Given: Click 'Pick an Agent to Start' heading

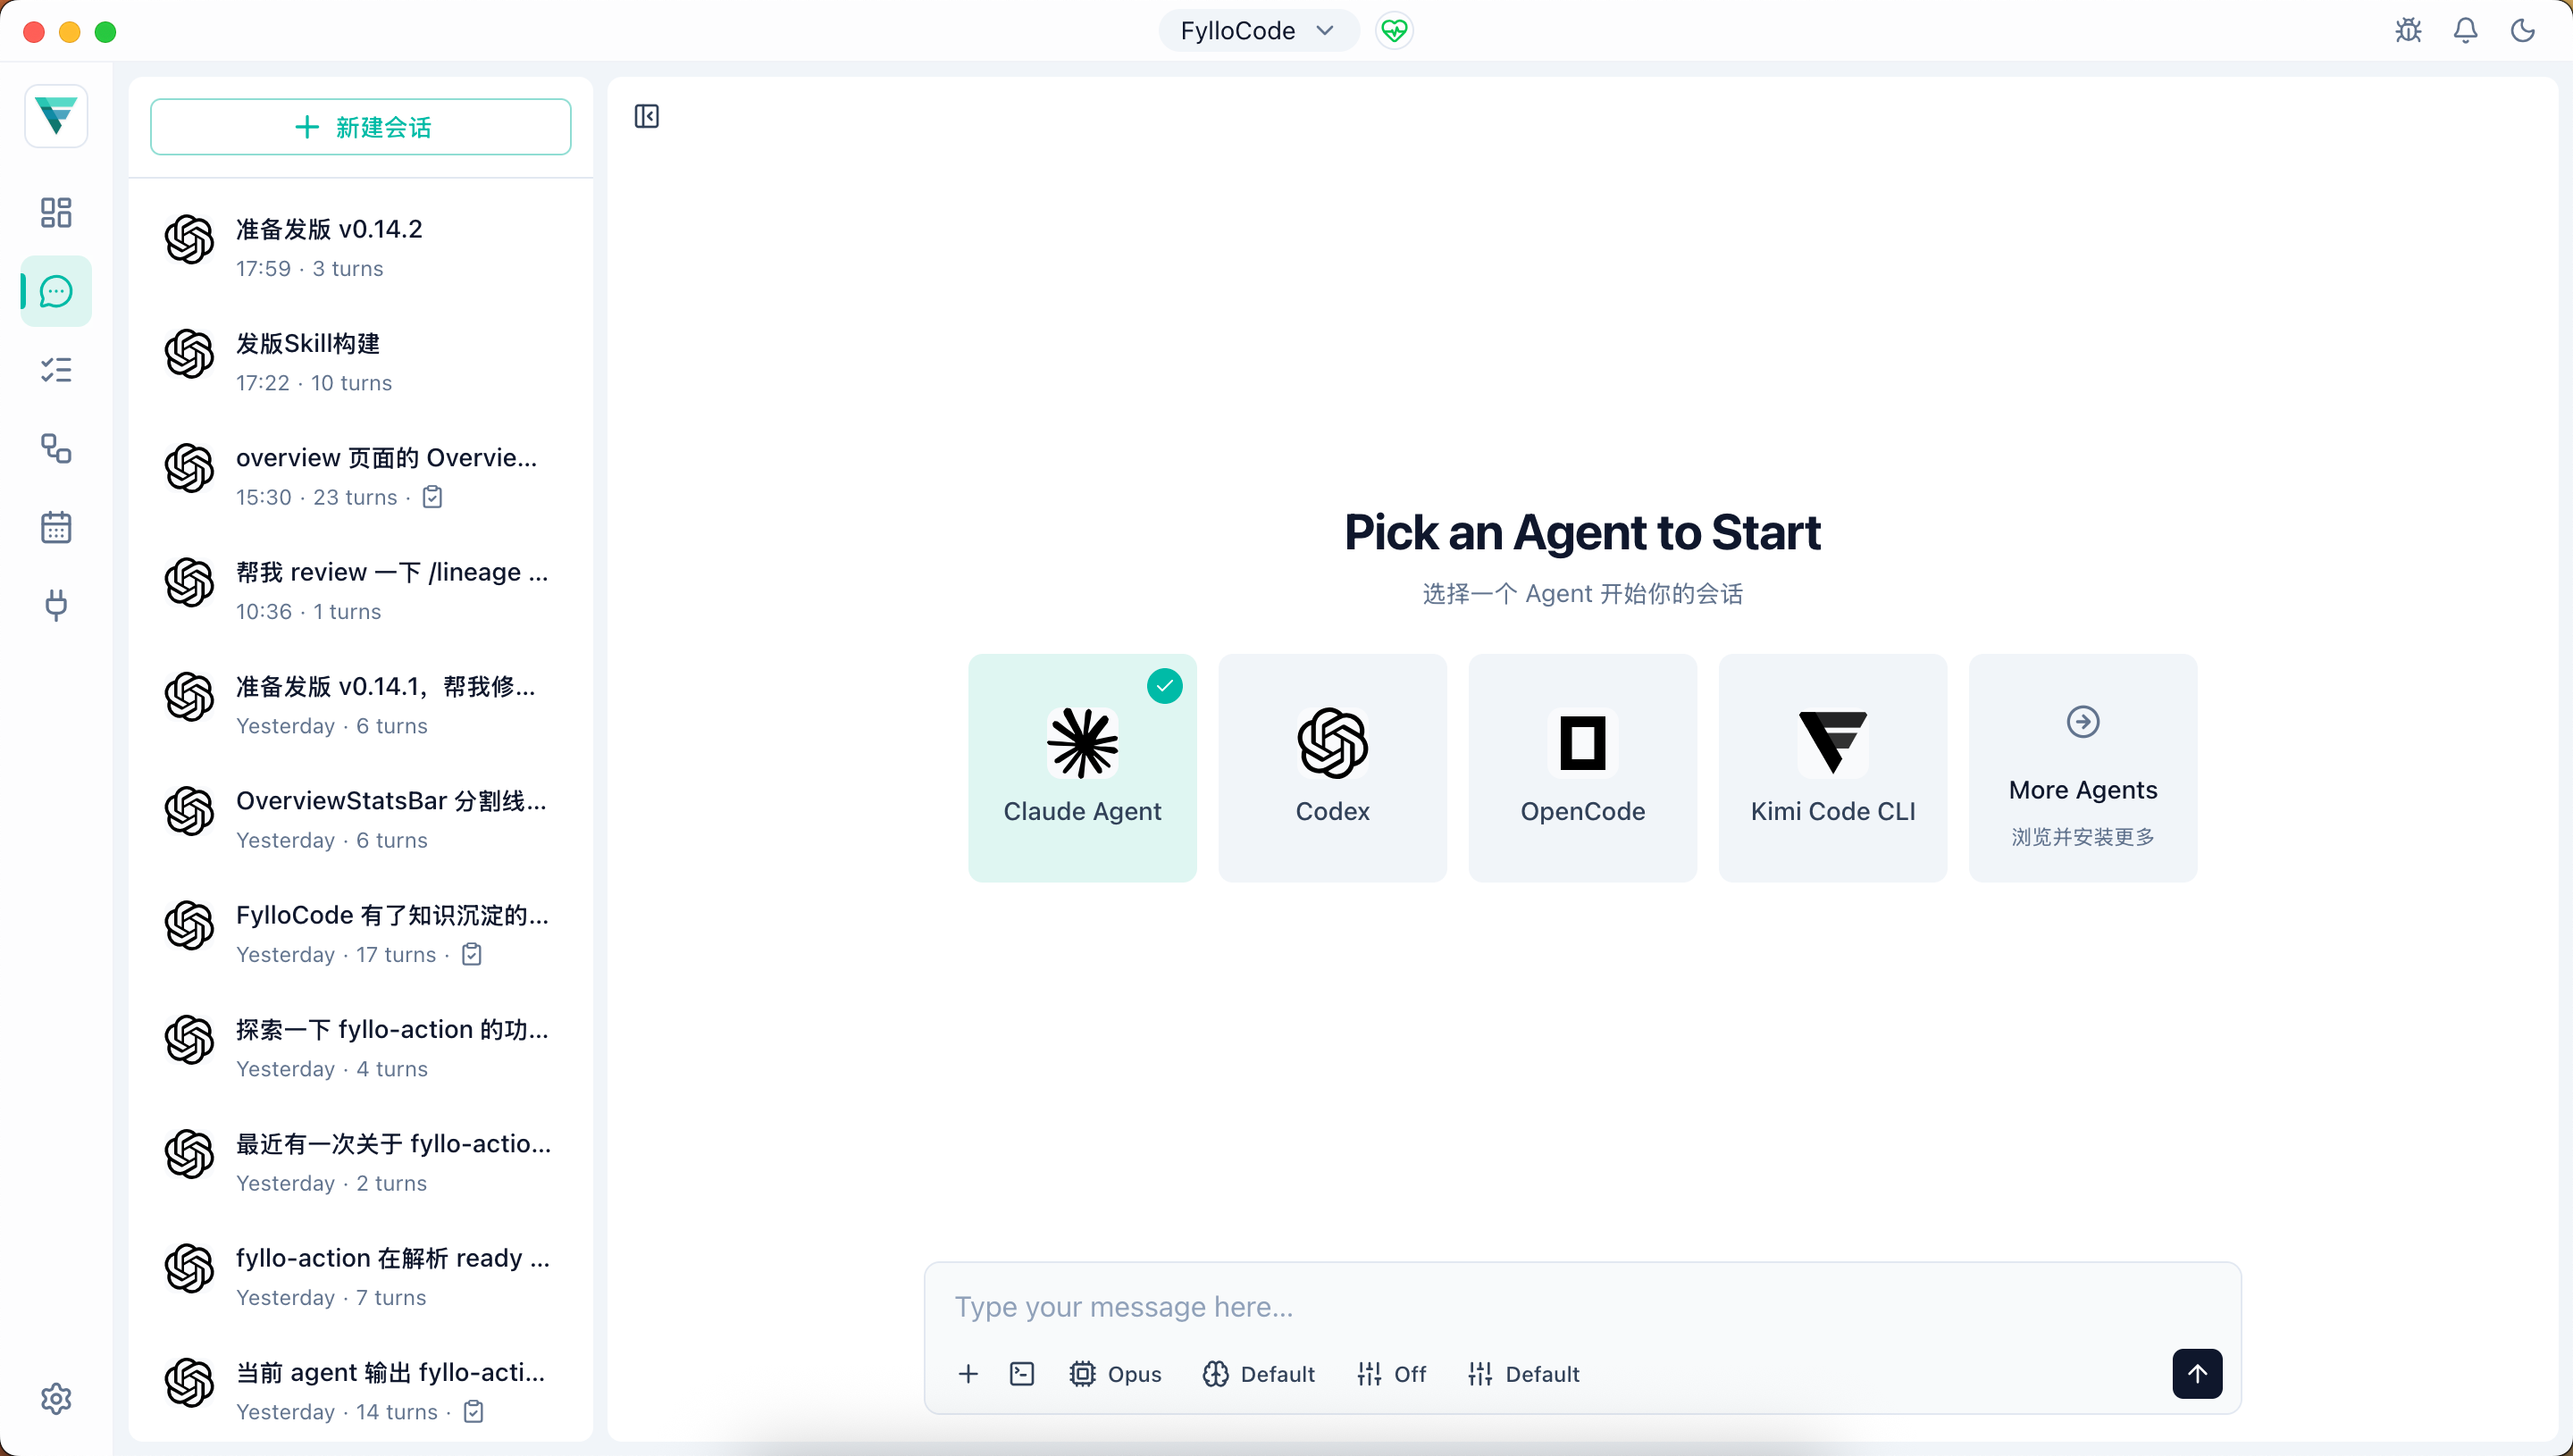Looking at the screenshot, I should (1582, 532).
